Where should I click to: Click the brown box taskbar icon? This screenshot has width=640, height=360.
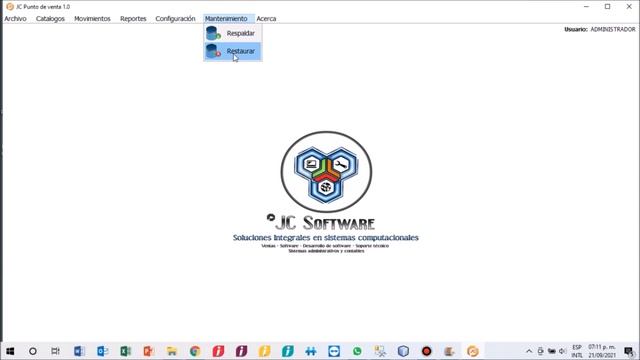coord(449,351)
